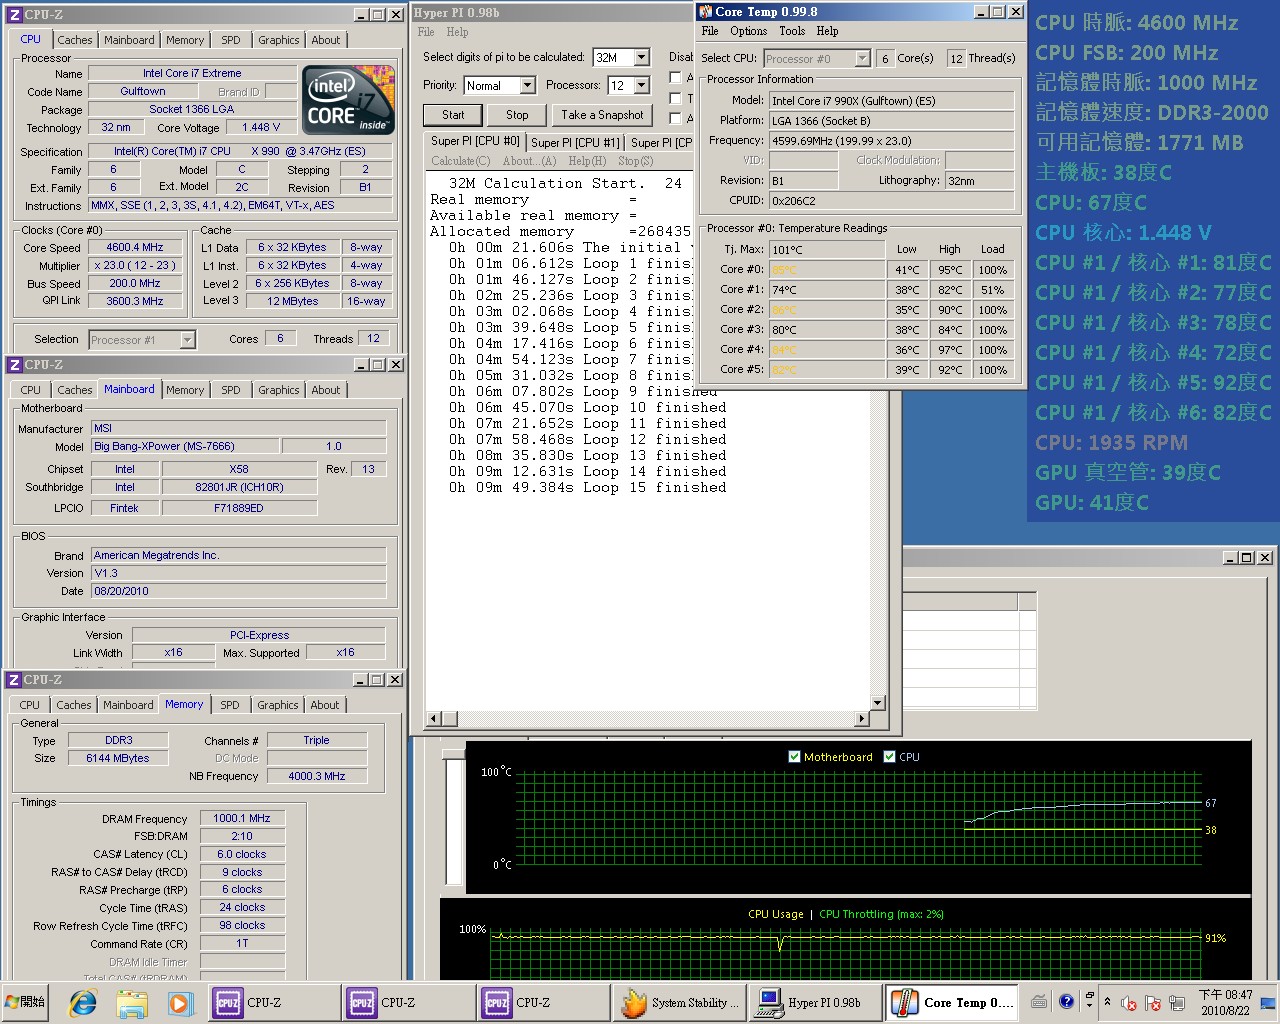Click title icon of CPU-Z Memory window
1280x1024 pixels.
(x=14, y=680)
